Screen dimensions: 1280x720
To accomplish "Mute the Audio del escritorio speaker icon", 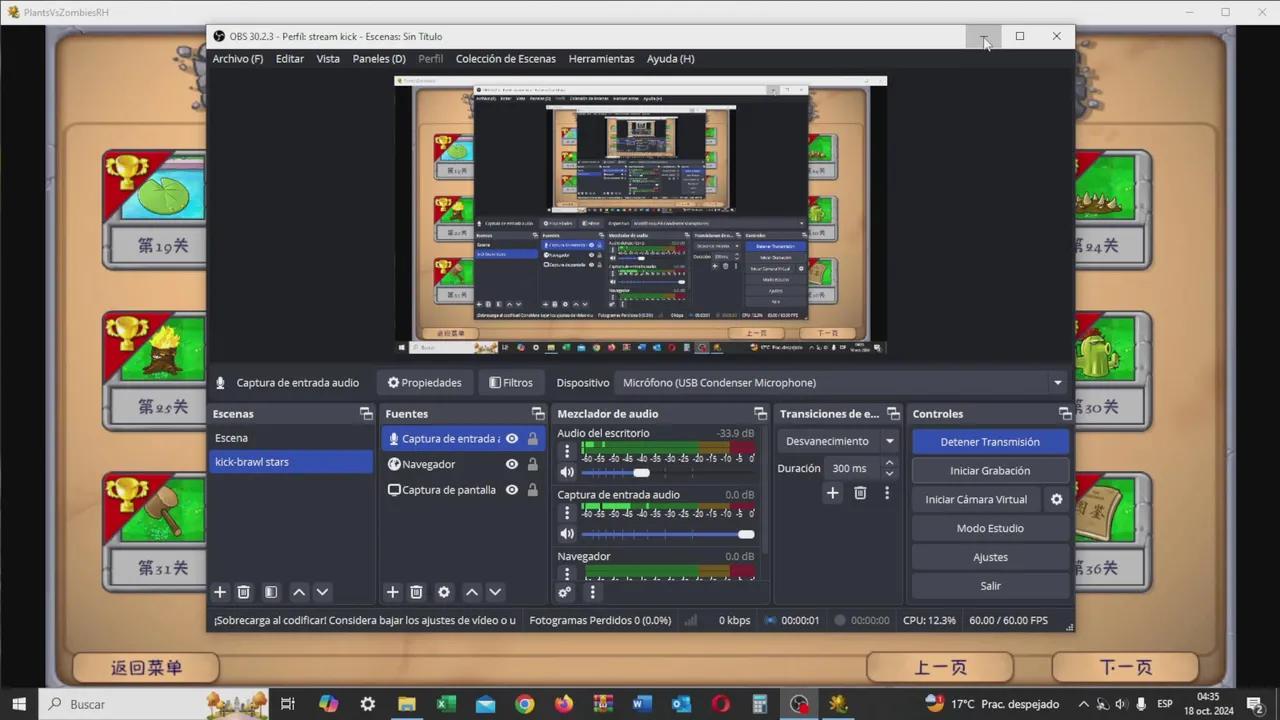I will coord(567,472).
